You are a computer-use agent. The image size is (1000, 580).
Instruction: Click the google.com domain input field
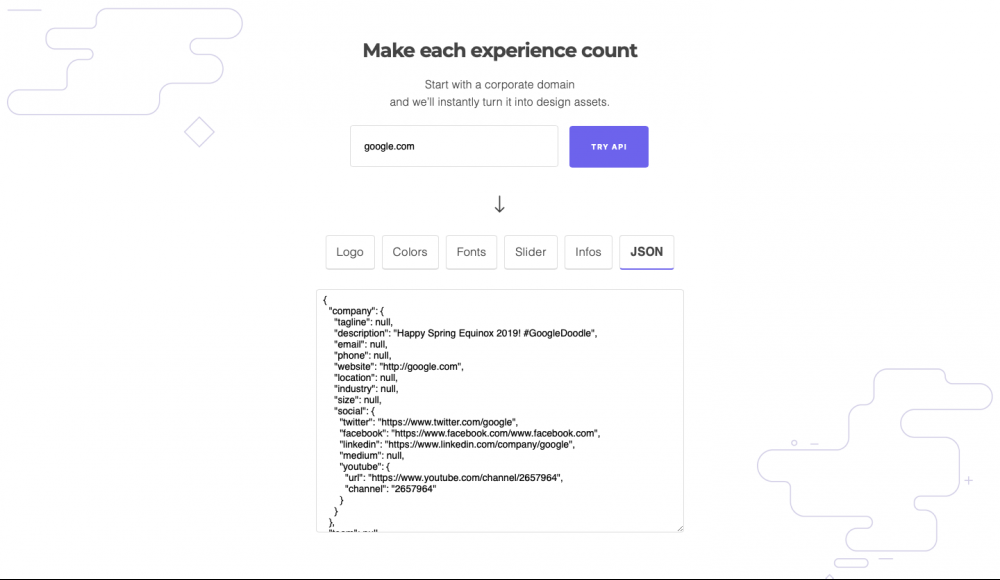453,146
